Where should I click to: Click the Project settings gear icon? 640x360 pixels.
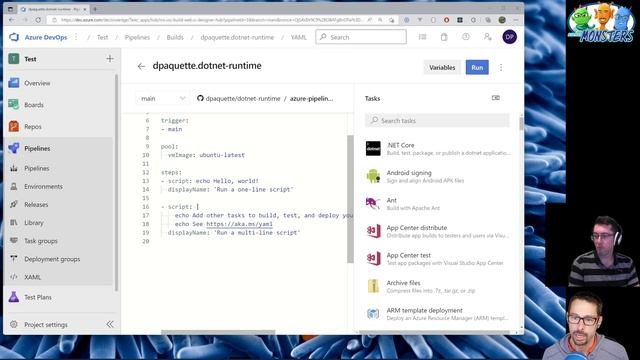[x=14, y=324]
